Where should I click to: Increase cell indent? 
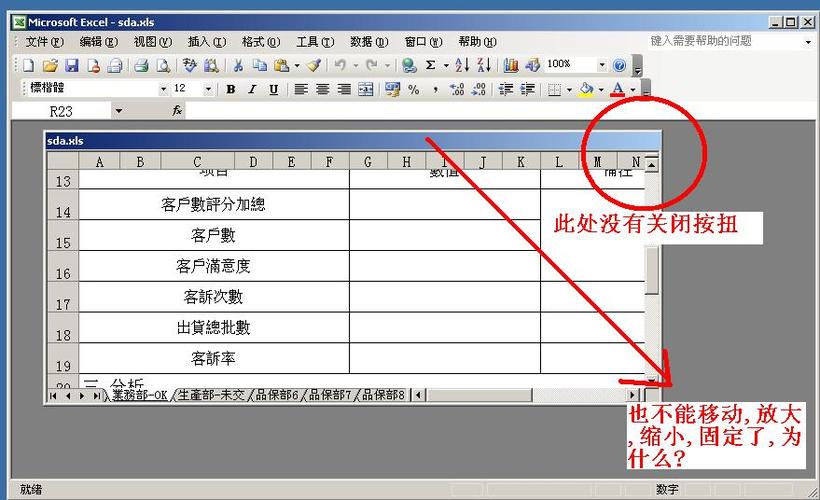[x=527, y=89]
